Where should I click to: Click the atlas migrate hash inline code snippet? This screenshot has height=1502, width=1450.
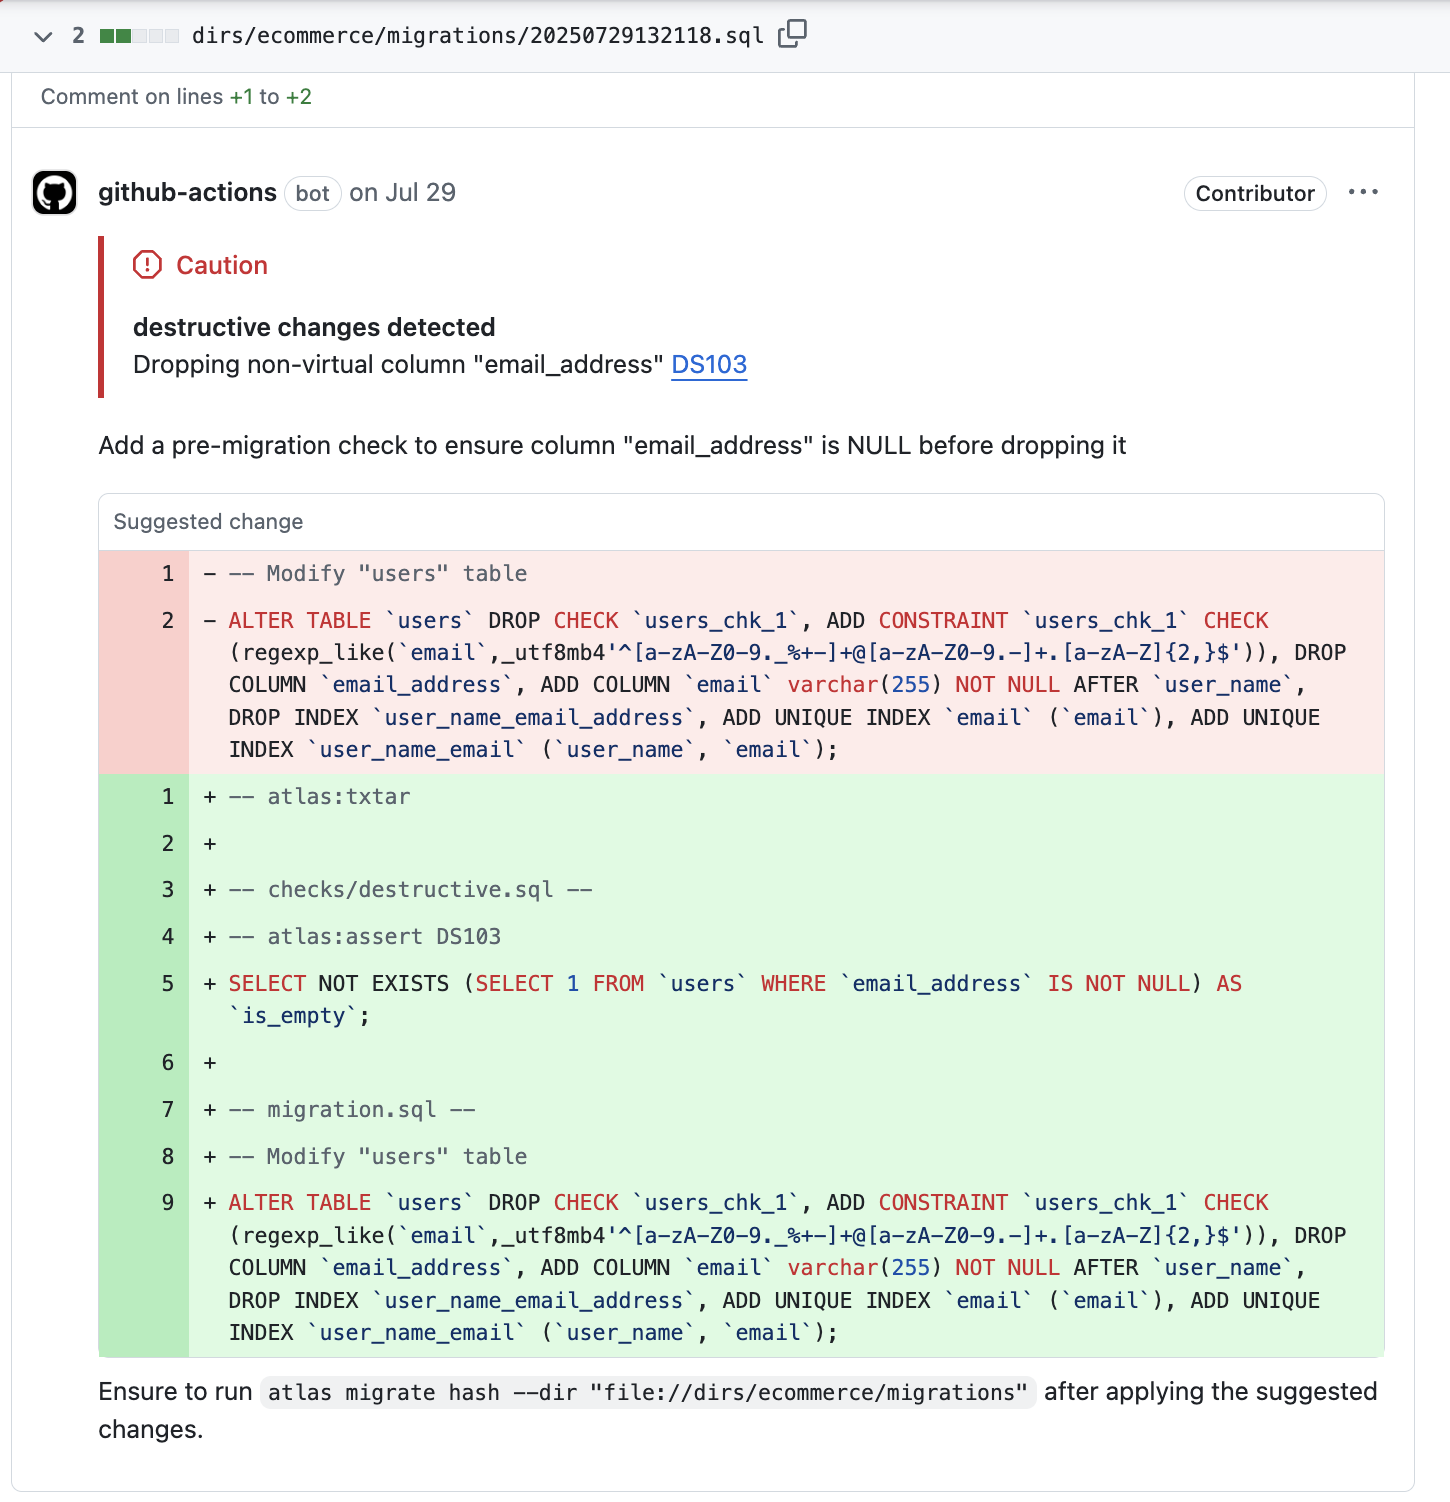pyautogui.click(x=646, y=1392)
